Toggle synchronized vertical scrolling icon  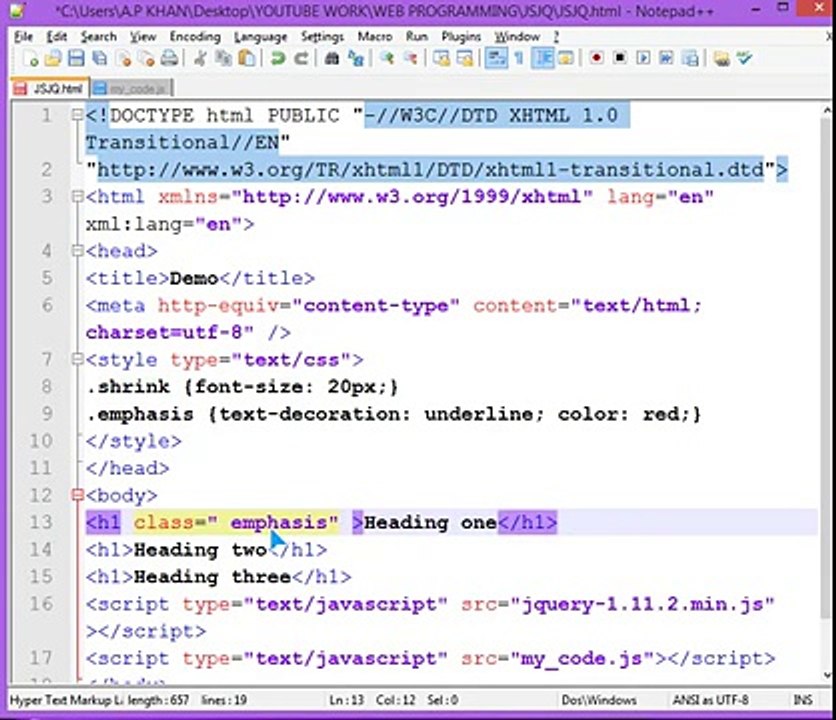tap(441, 58)
